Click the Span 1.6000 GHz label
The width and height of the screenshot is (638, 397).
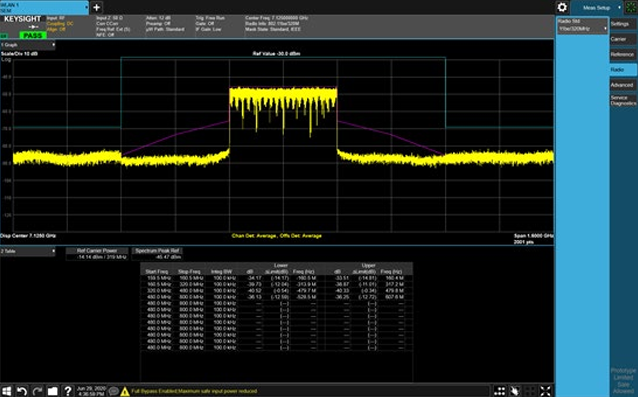tap(534, 236)
